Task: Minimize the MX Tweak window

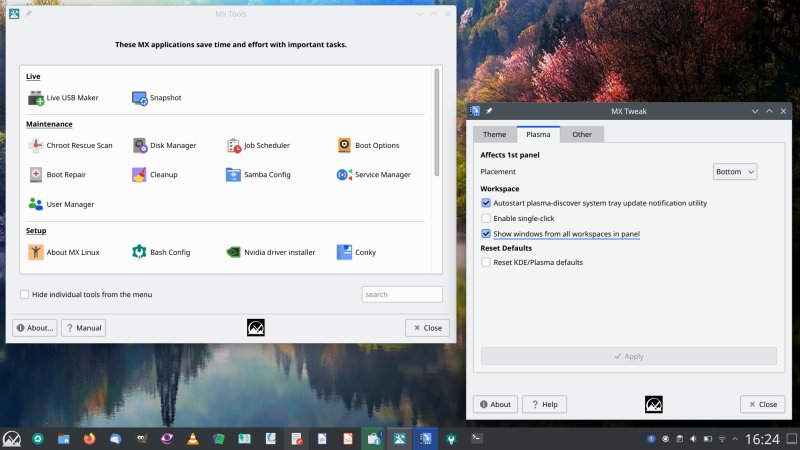Action: 755,111
